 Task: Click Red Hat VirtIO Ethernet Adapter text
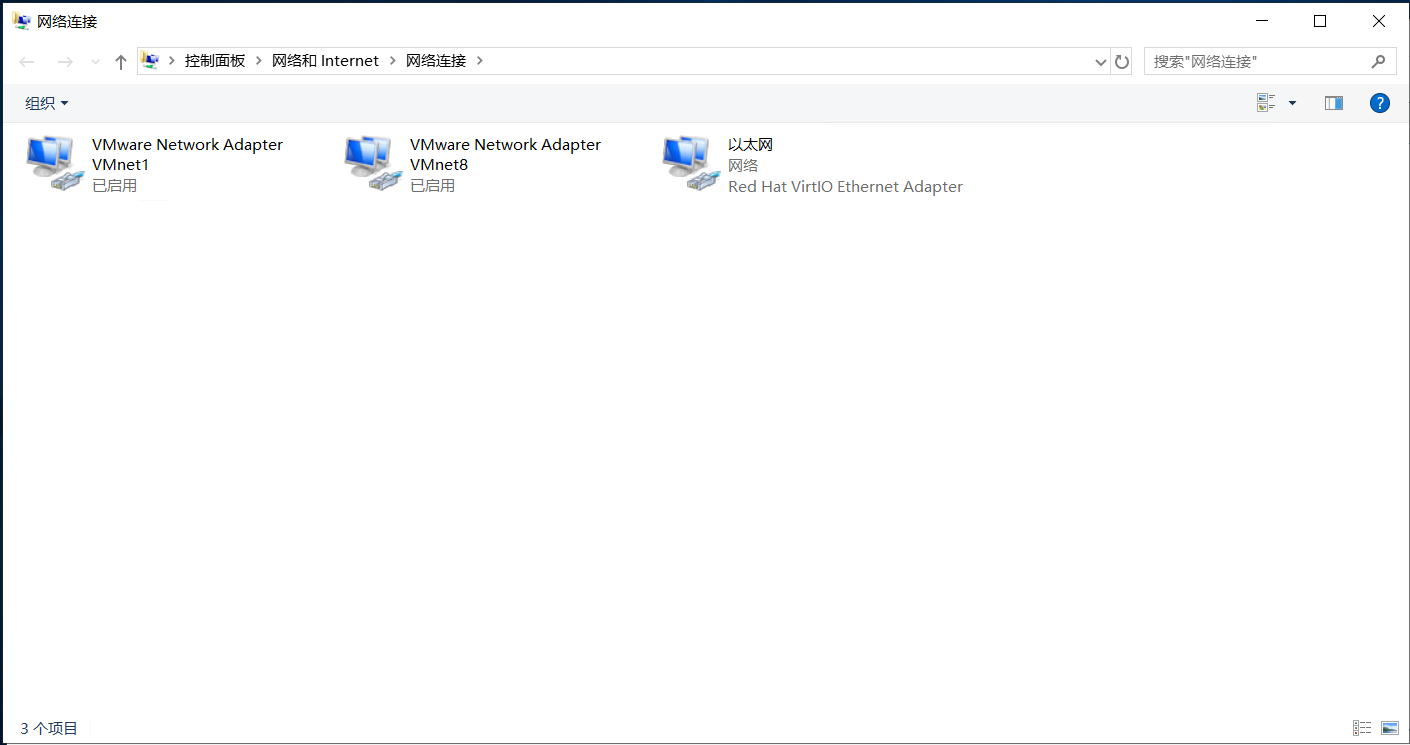[845, 186]
